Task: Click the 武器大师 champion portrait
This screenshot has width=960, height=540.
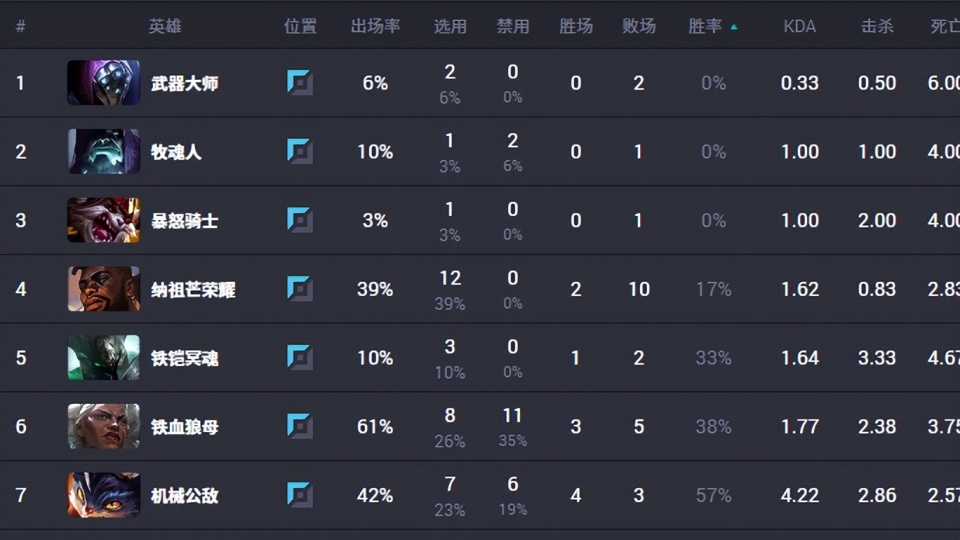Action: (103, 83)
